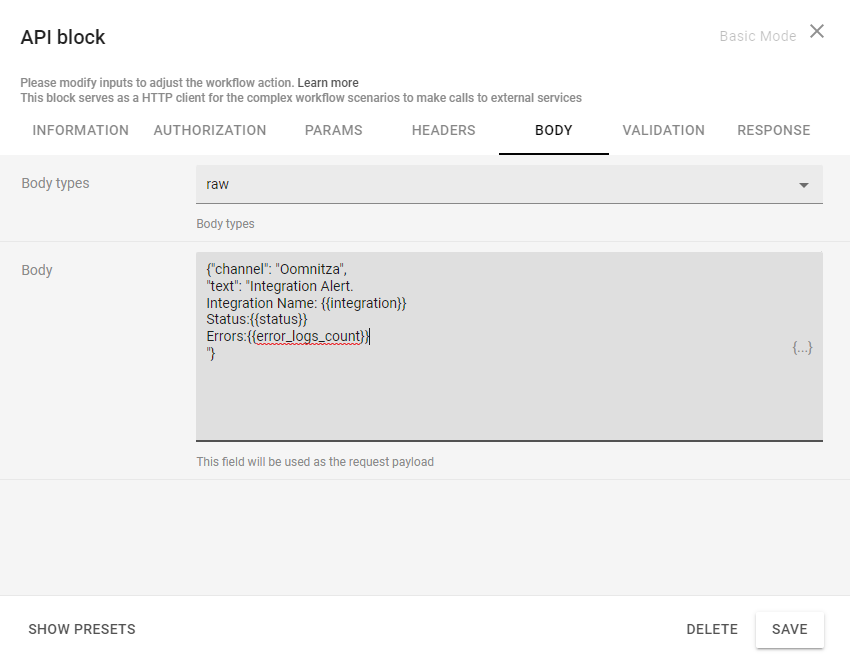View the Response tab
Viewport: 850px width, 661px height.
tap(773, 130)
